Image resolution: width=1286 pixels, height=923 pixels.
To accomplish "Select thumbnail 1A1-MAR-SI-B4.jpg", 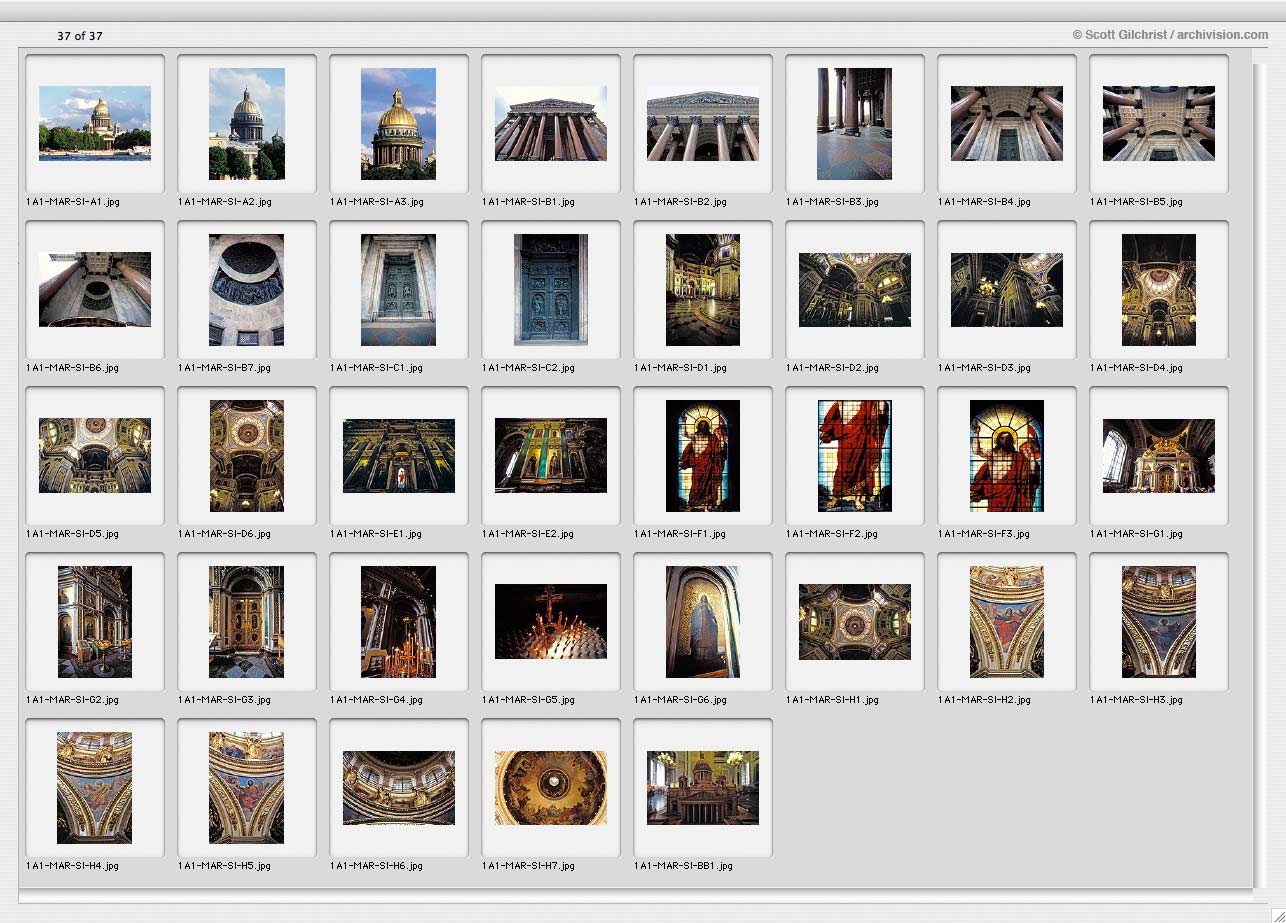I will [1007, 123].
